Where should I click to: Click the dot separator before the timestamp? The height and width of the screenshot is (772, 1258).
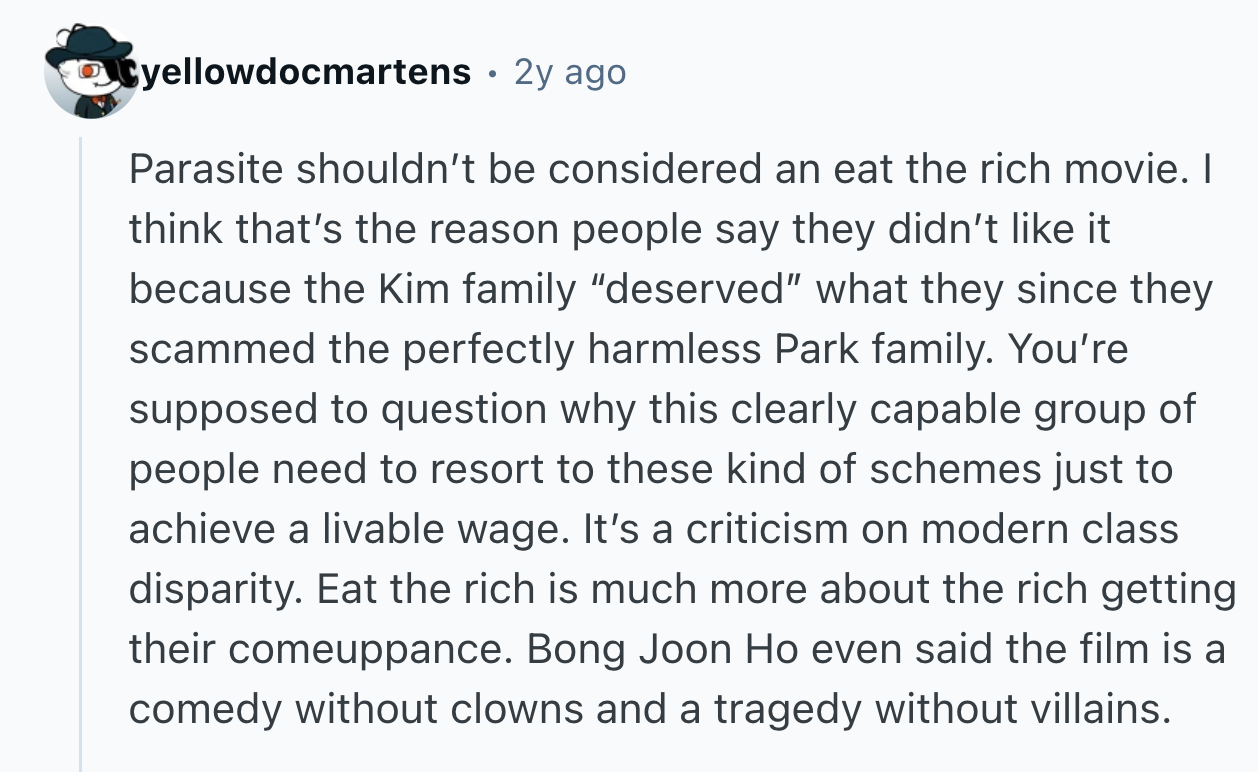pyautogui.click(x=492, y=72)
